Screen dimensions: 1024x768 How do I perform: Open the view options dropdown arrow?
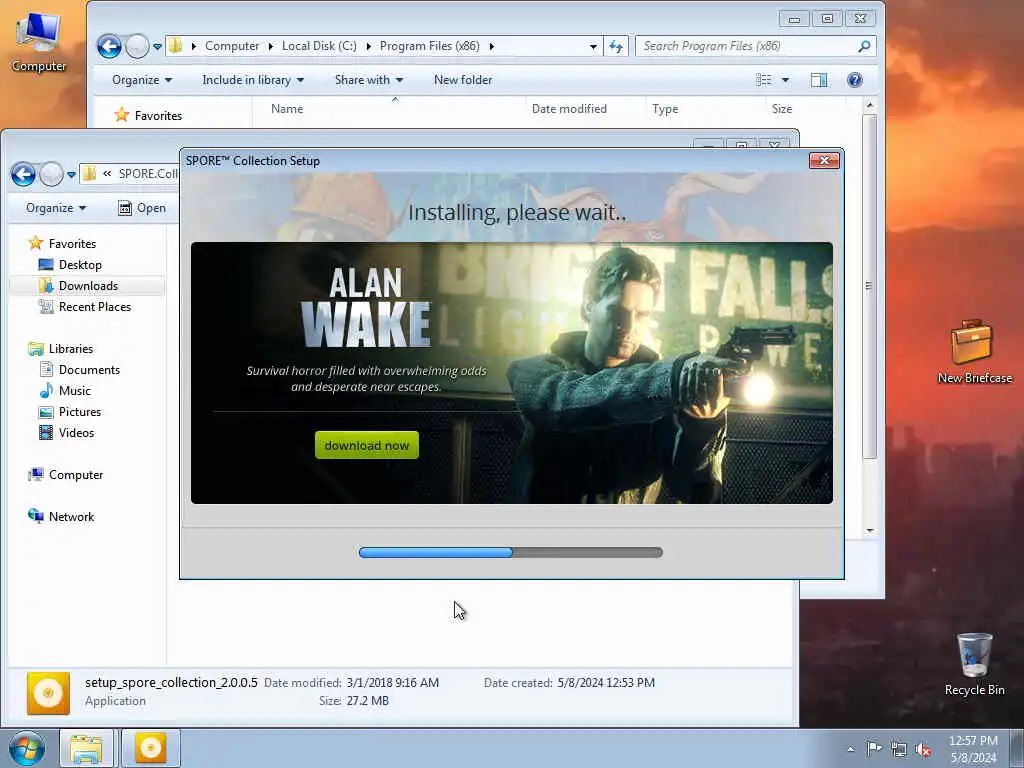pyautogui.click(x=785, y=80)
